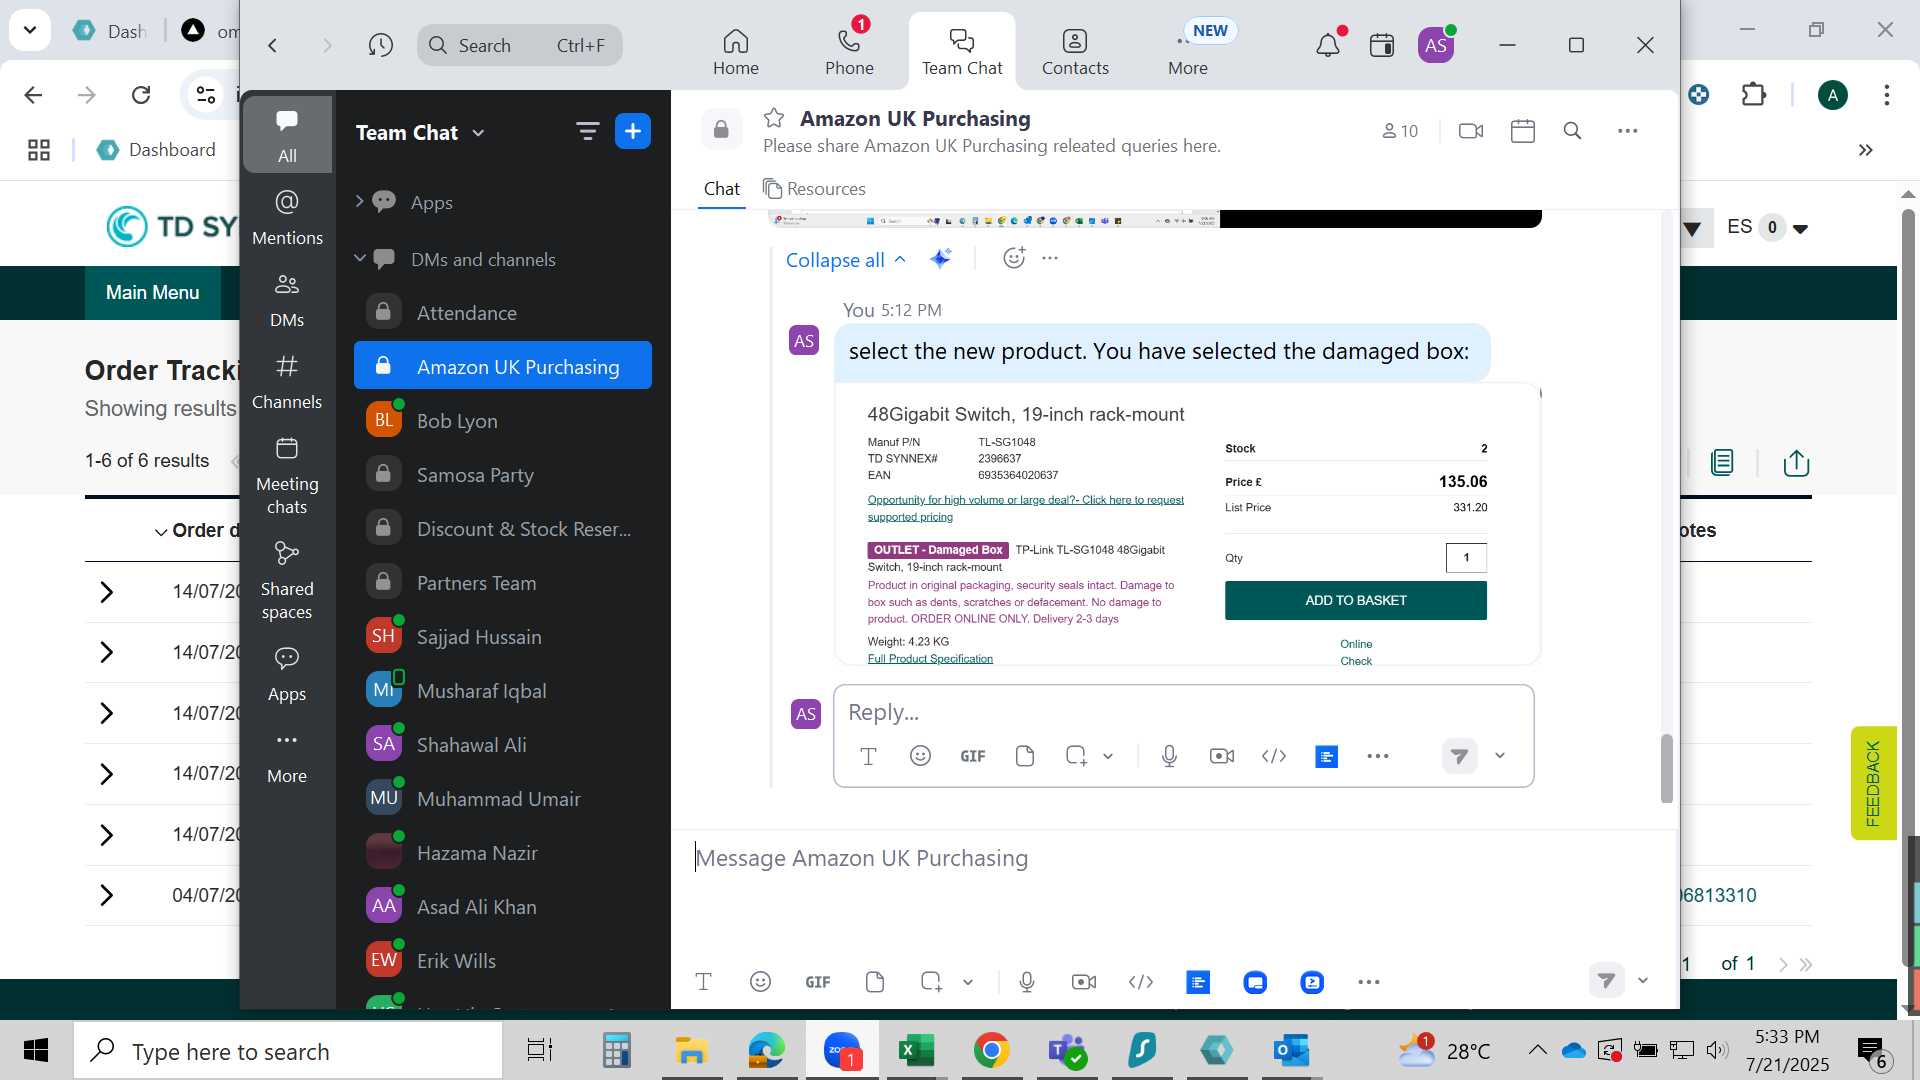Open the calendar icon in Zoom top bar
Screen dimensions: 1920x1080
(x=1382, y=45)
